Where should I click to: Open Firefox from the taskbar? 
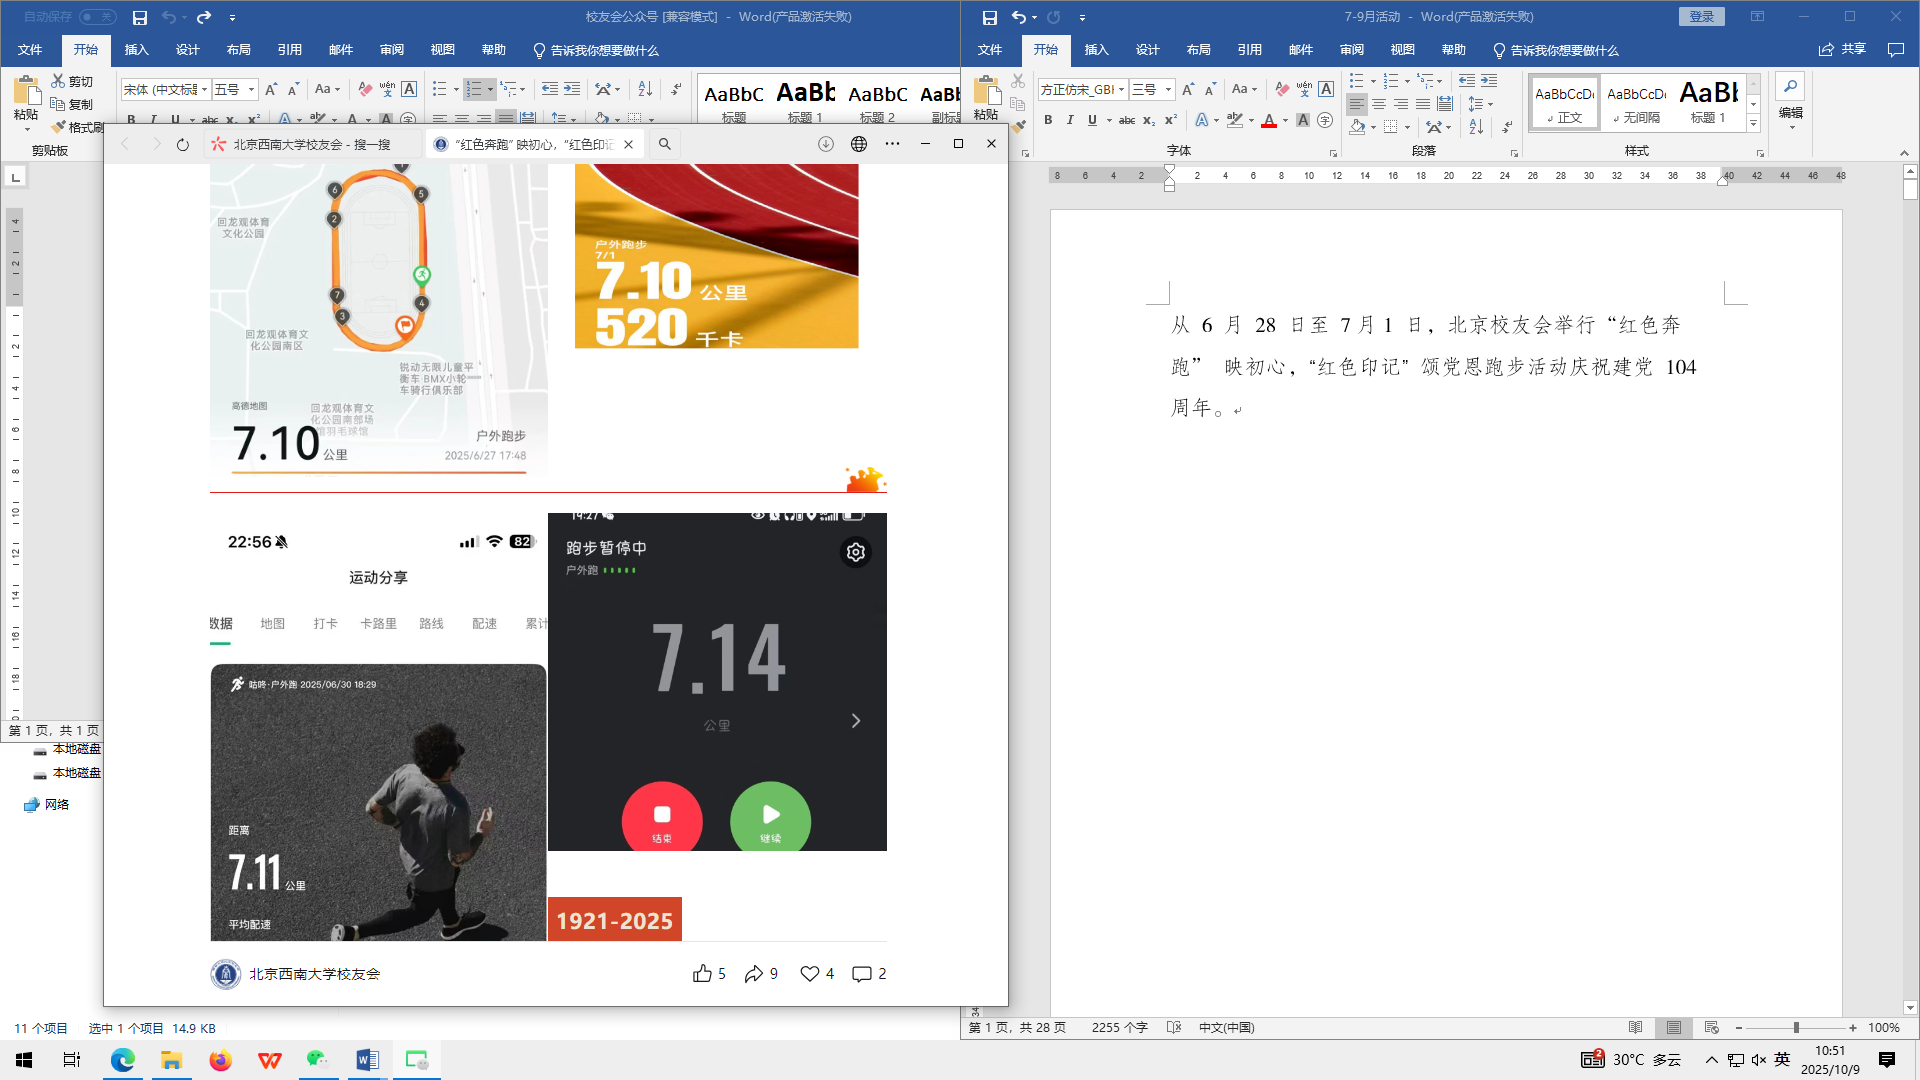[x=220, y=1060]
